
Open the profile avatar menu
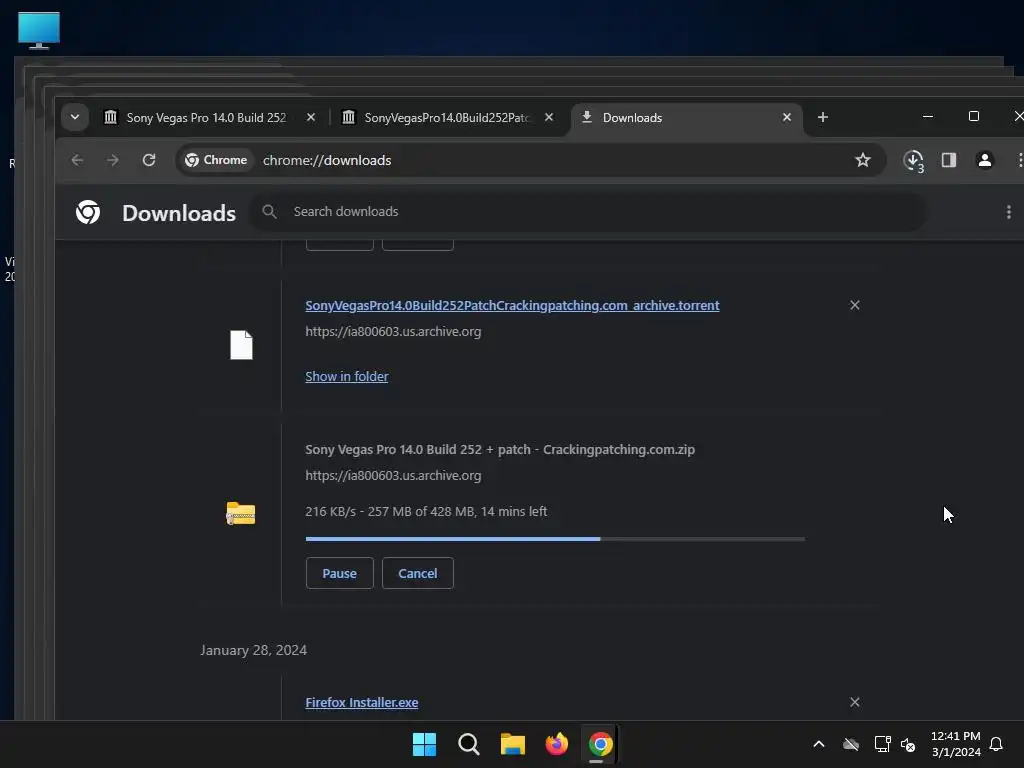click(985, 160)
